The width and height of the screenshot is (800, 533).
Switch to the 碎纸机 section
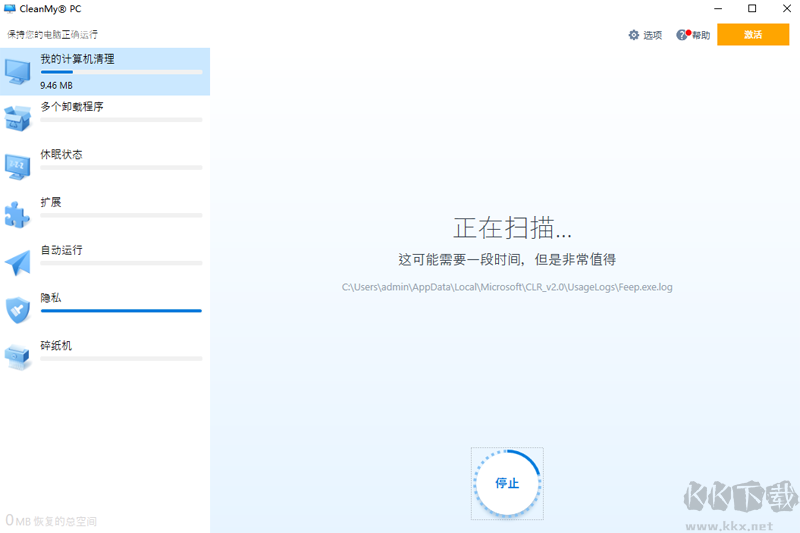(x=105, y=358)
